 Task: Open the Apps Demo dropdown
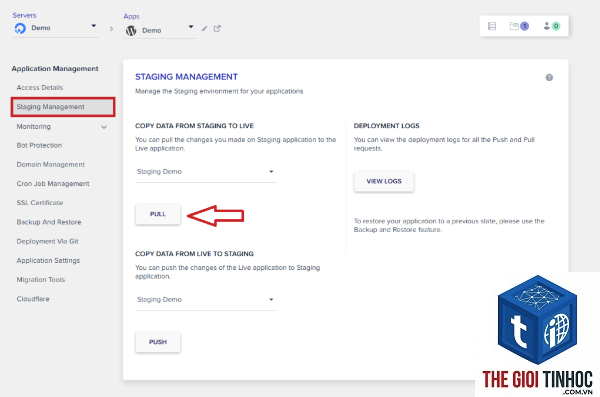point(160,30)
